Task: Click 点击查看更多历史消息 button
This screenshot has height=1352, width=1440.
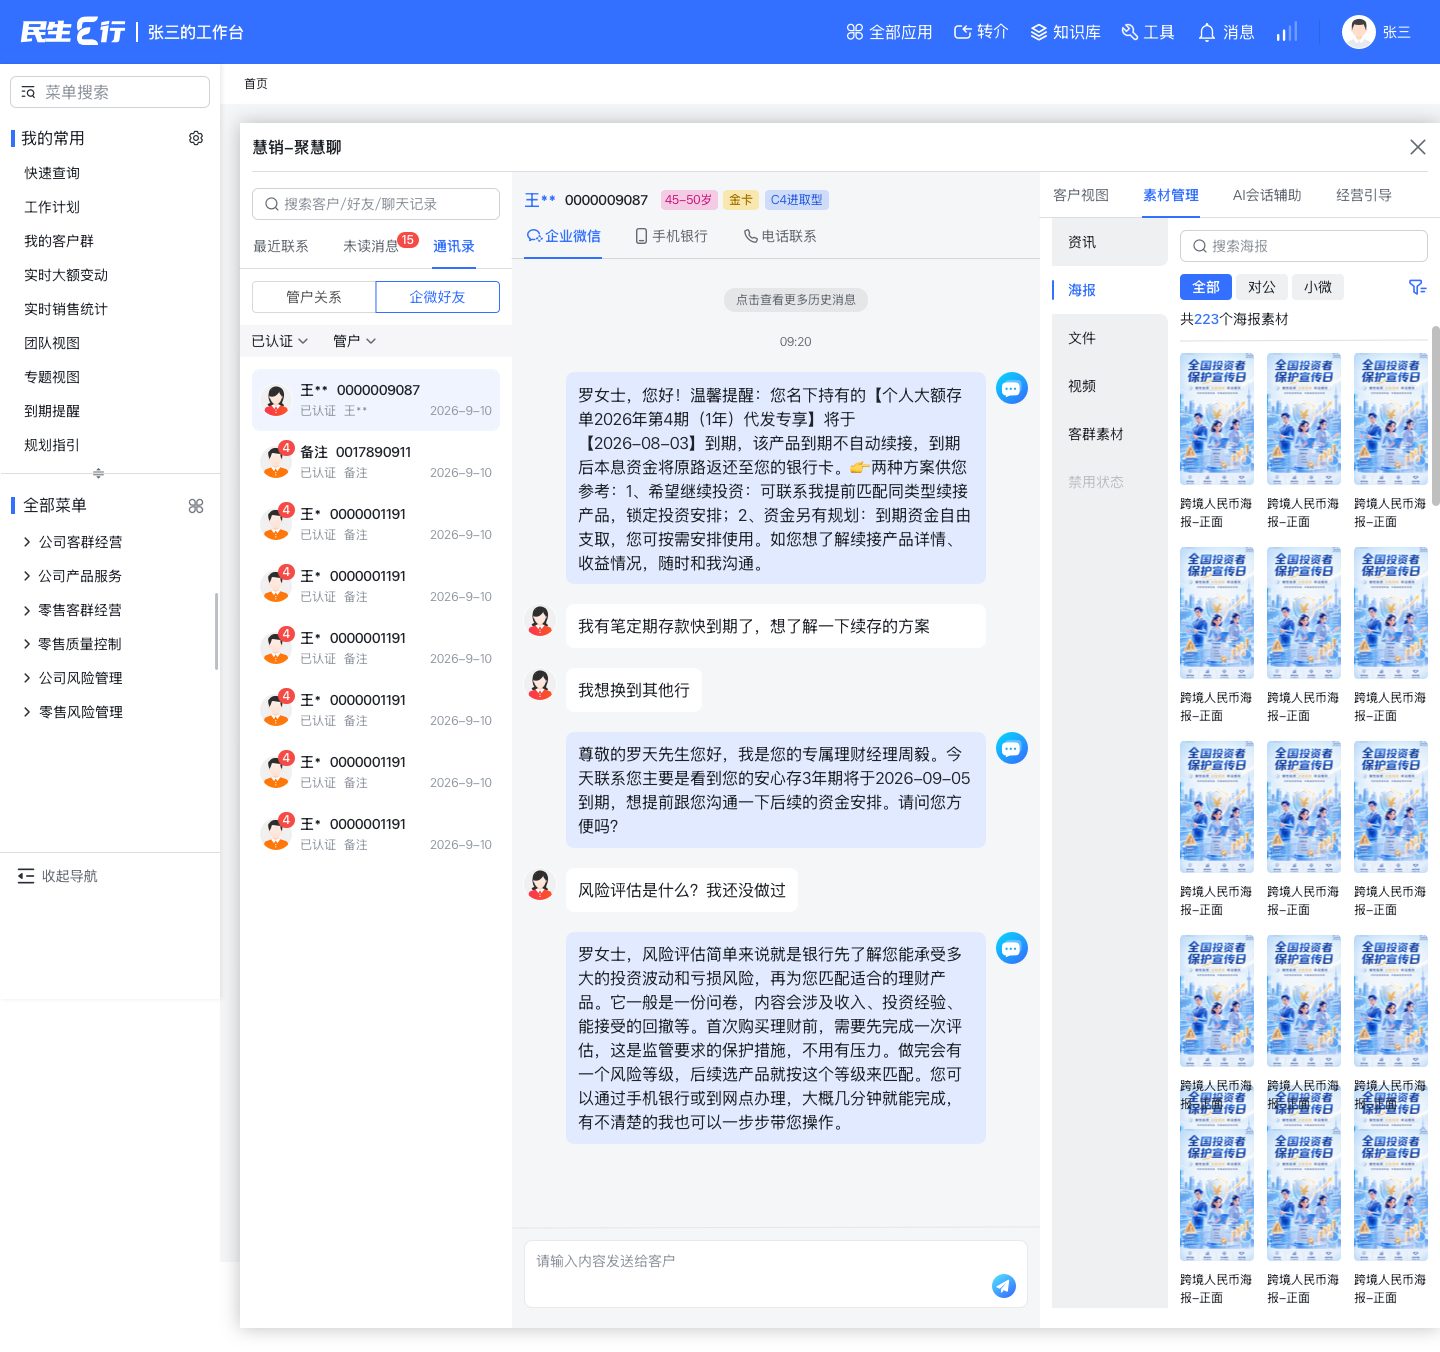Action: coord(796,299)
